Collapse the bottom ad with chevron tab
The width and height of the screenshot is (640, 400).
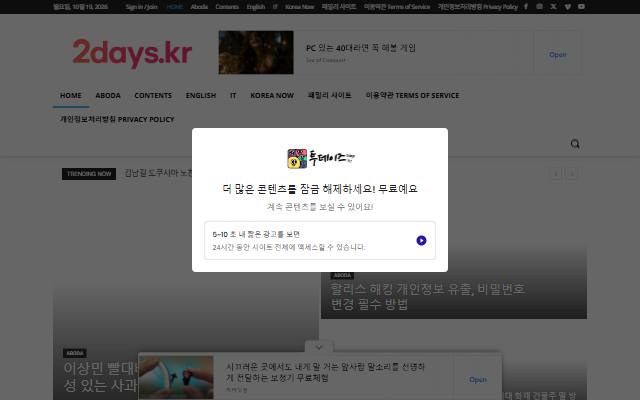pos(319,347)
